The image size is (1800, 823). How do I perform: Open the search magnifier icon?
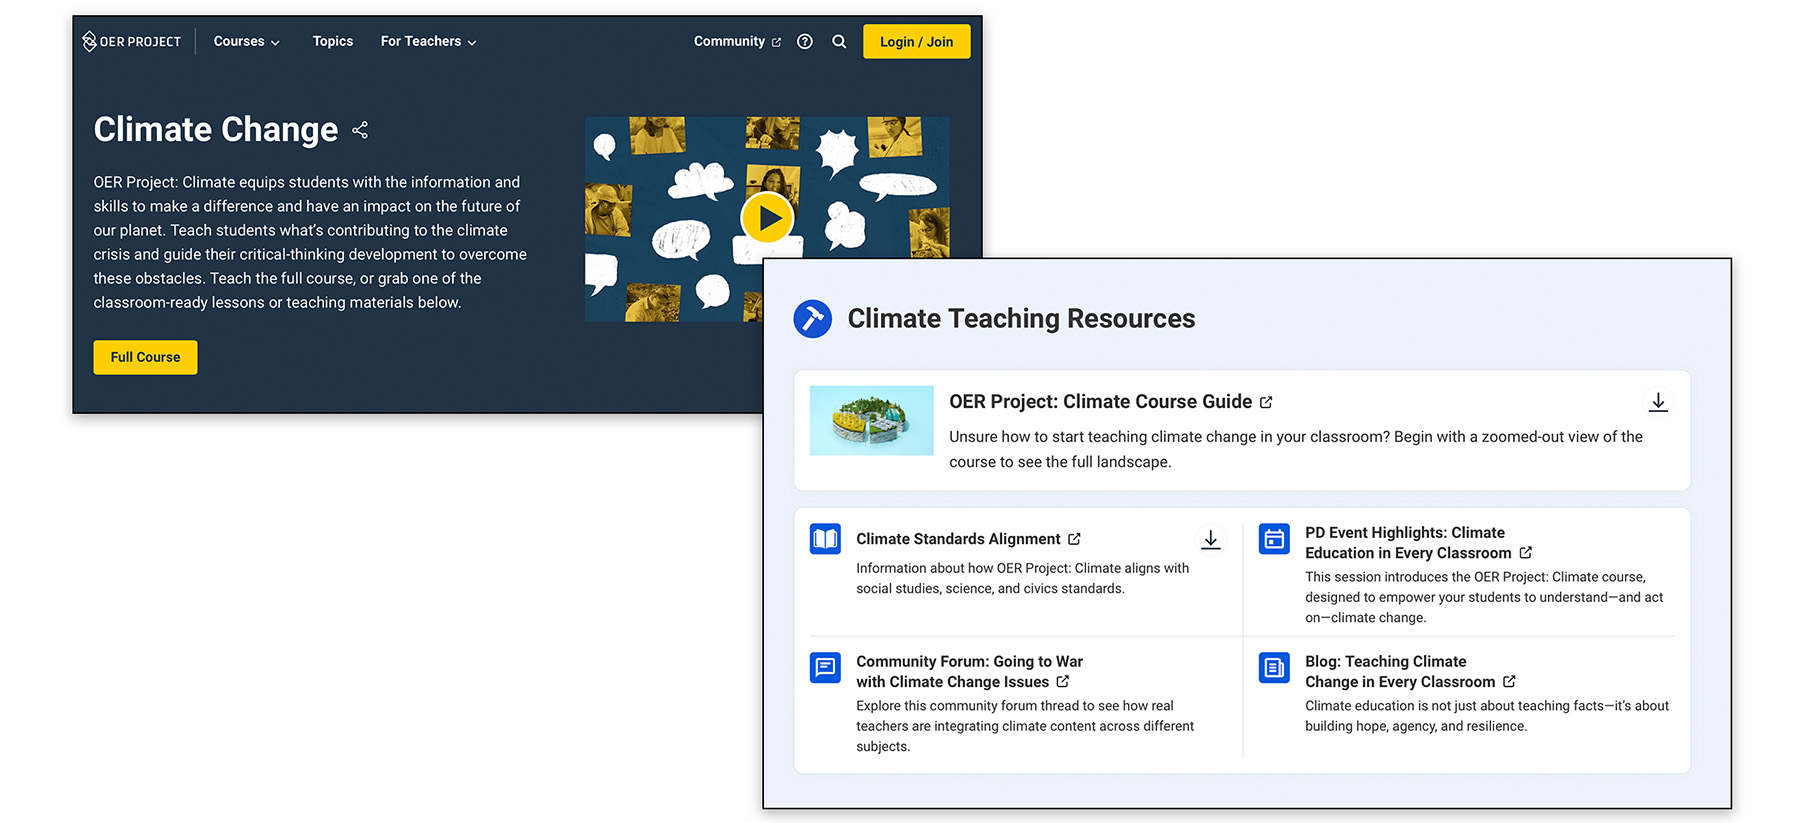click(x=839, y=41)
